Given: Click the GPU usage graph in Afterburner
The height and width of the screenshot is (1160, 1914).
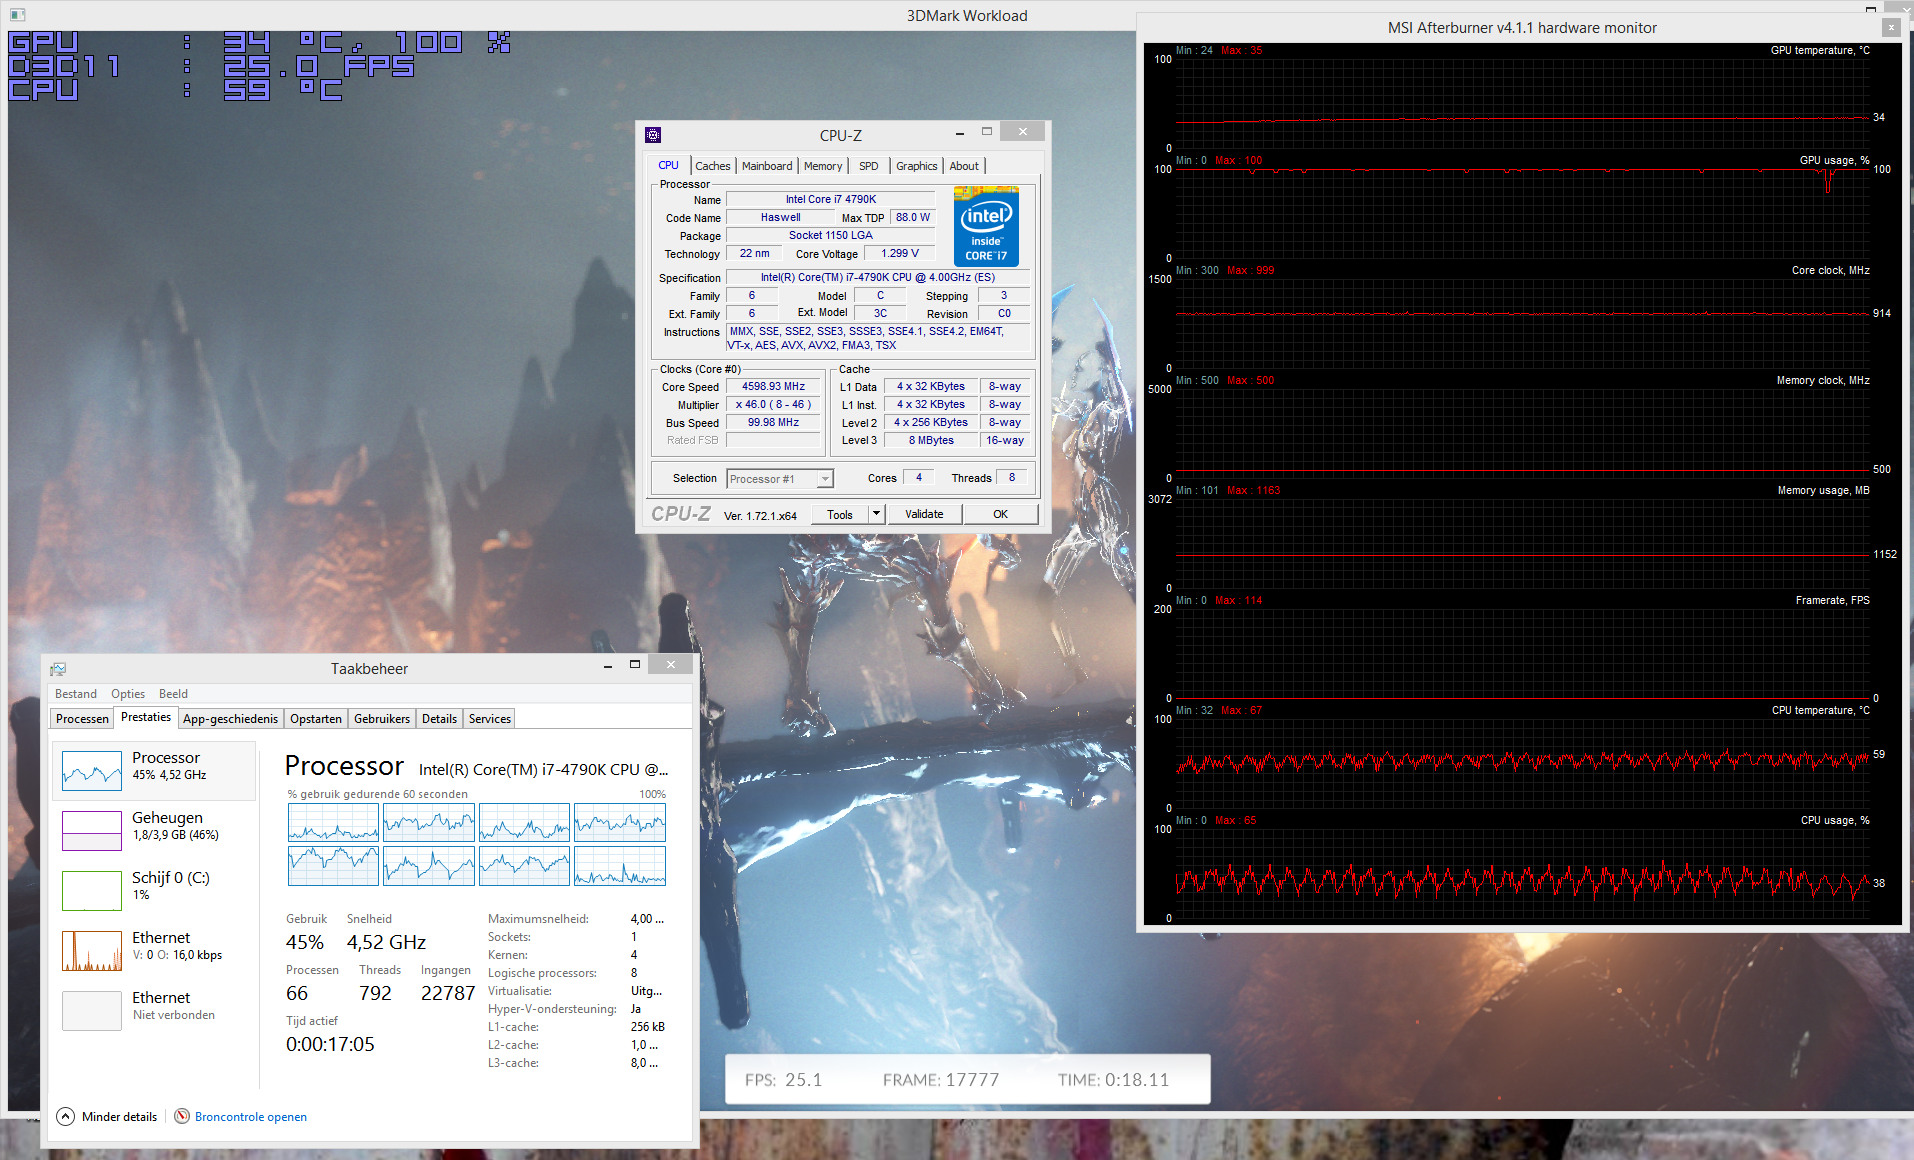Looking at the screenshot, I should 1523,213.
